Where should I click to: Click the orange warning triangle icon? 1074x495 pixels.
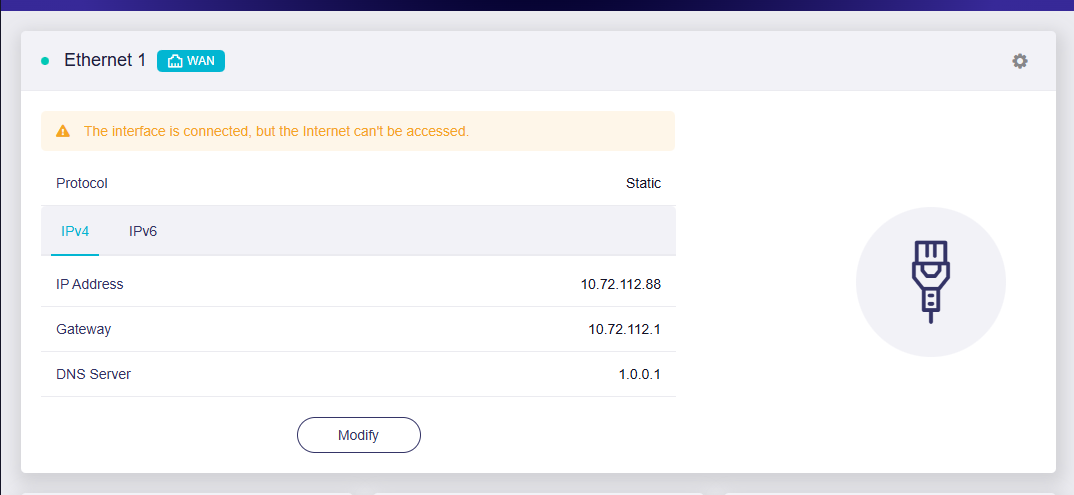pos(63,131)
